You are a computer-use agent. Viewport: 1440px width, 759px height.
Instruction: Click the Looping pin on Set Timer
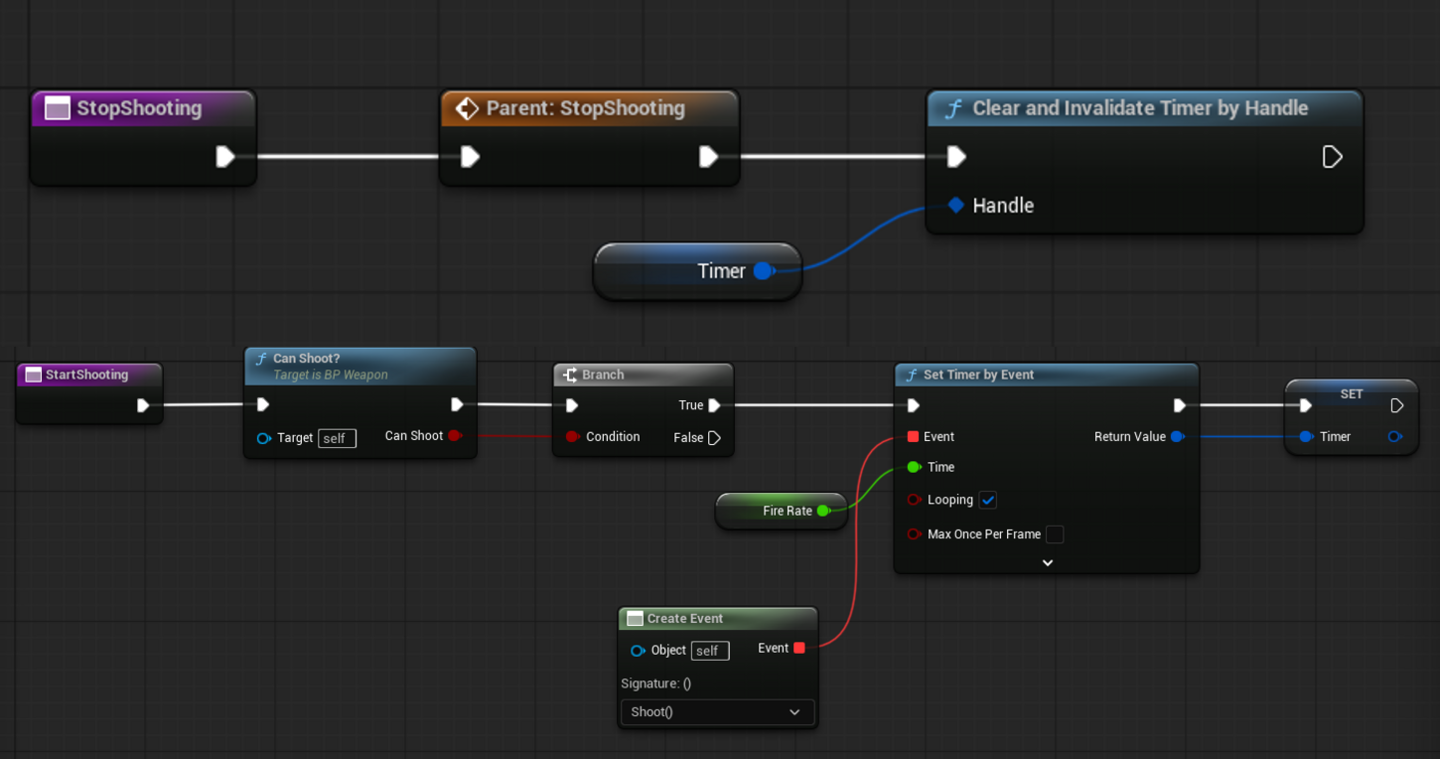tap(913, 500)
